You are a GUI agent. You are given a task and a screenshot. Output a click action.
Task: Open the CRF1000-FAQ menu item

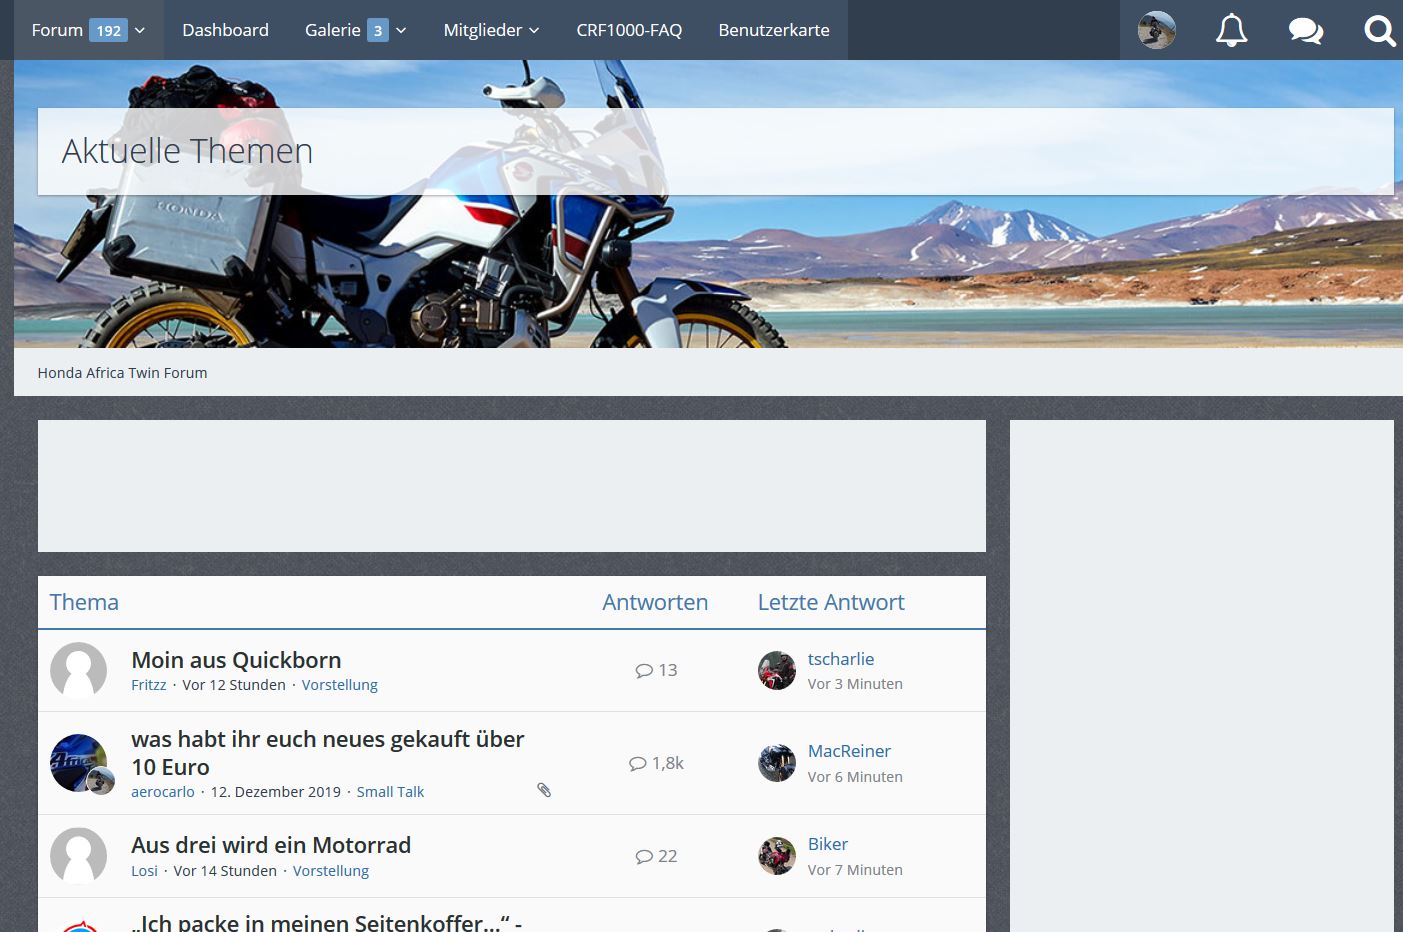[x=629, y=30]
